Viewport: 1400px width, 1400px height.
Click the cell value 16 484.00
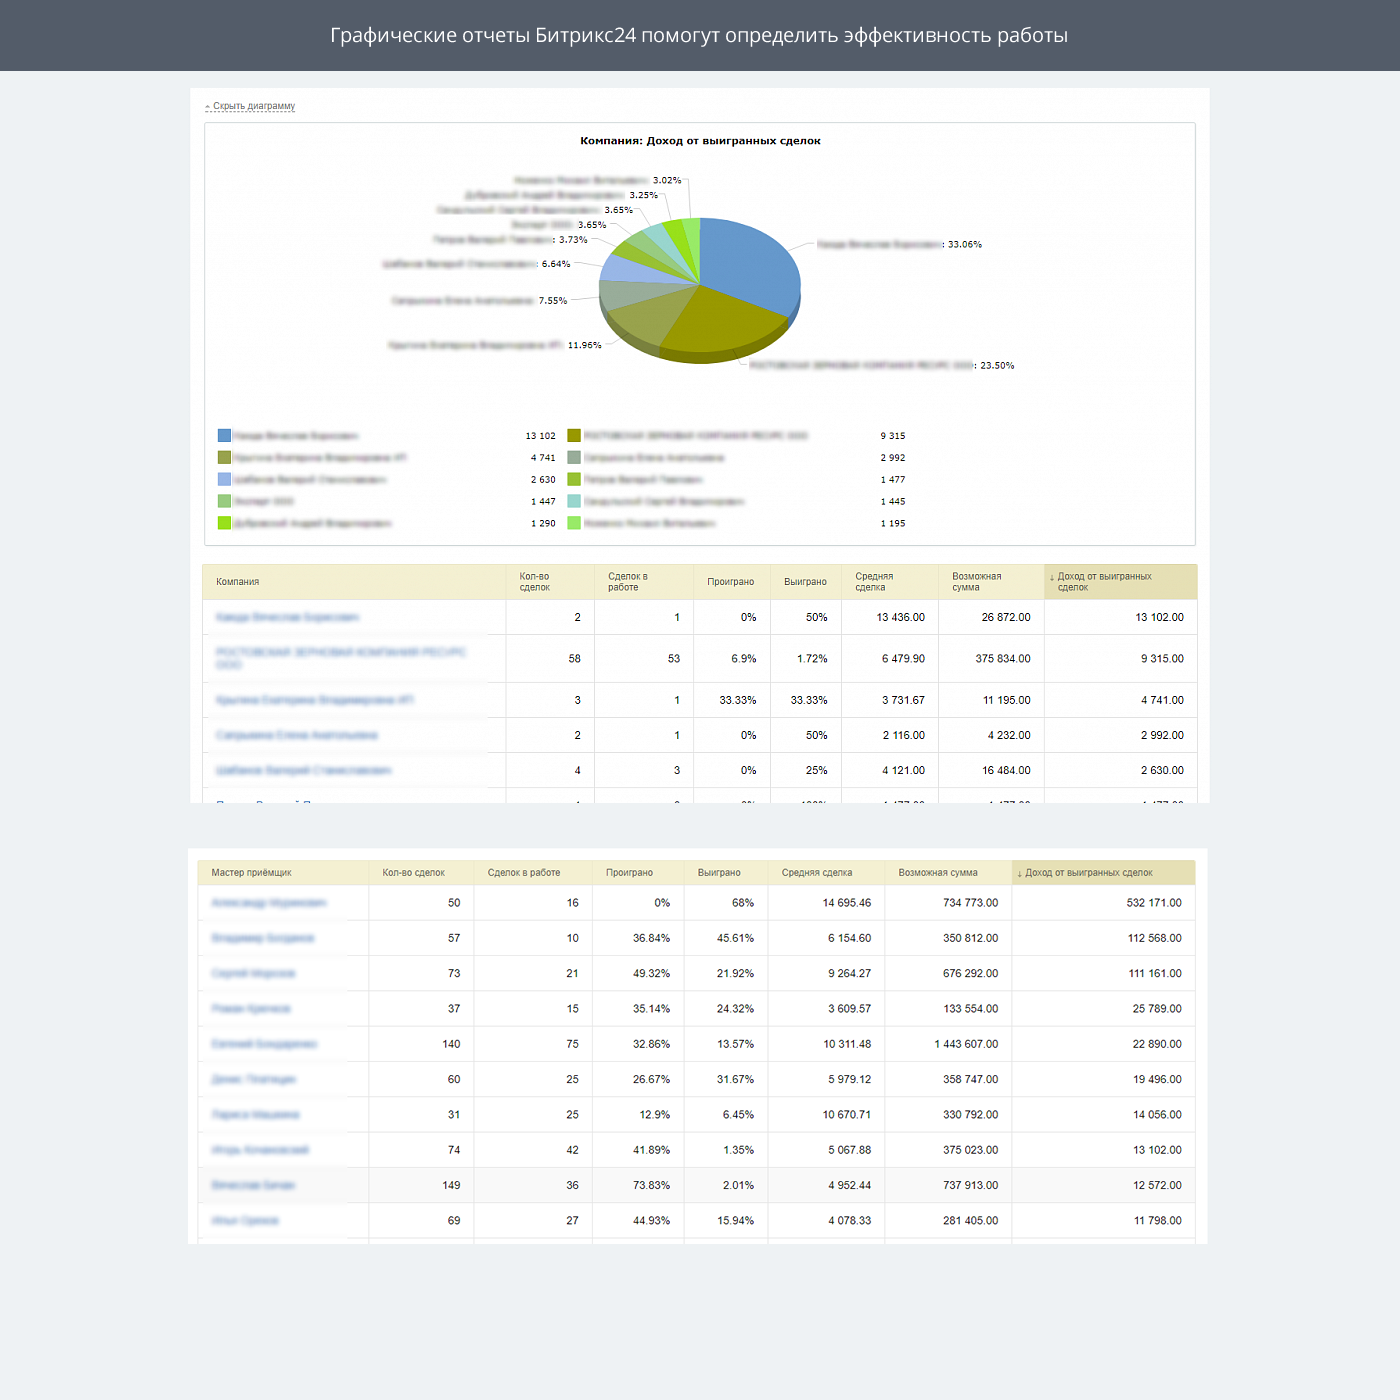coord(1005,771)
